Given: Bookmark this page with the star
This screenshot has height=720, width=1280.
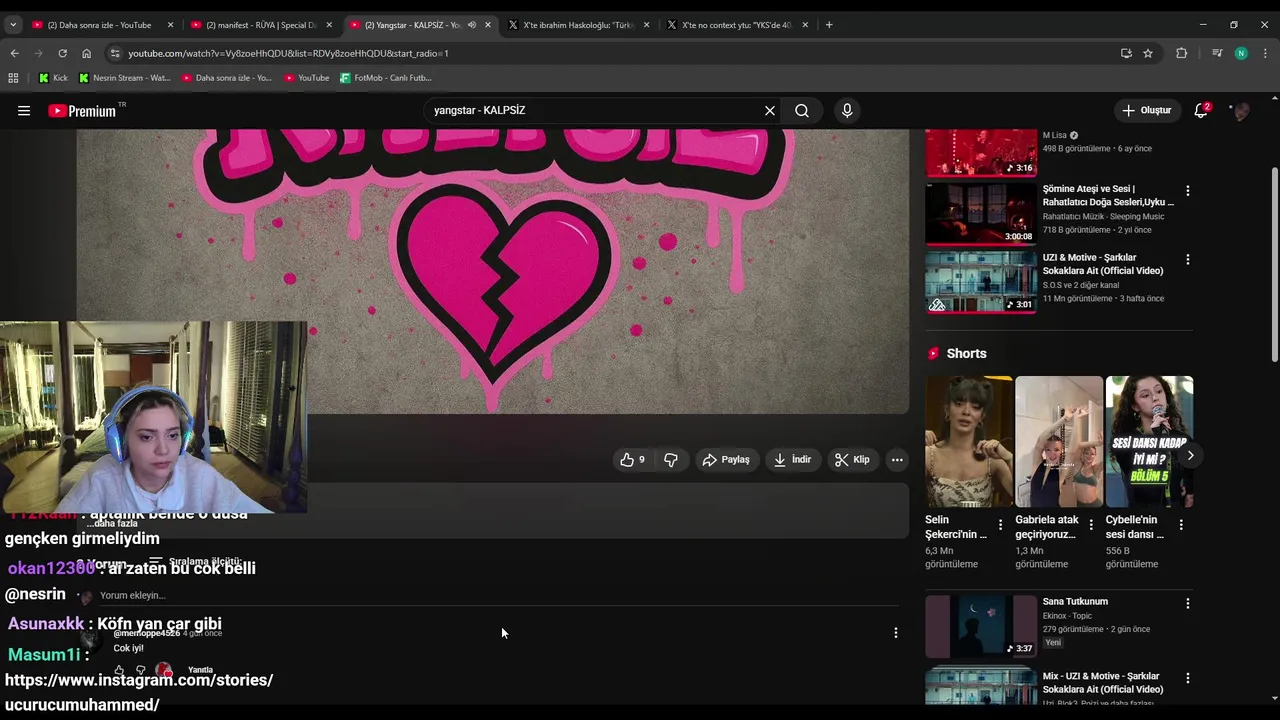Looking at the screenshot, I should point(1148,53).
